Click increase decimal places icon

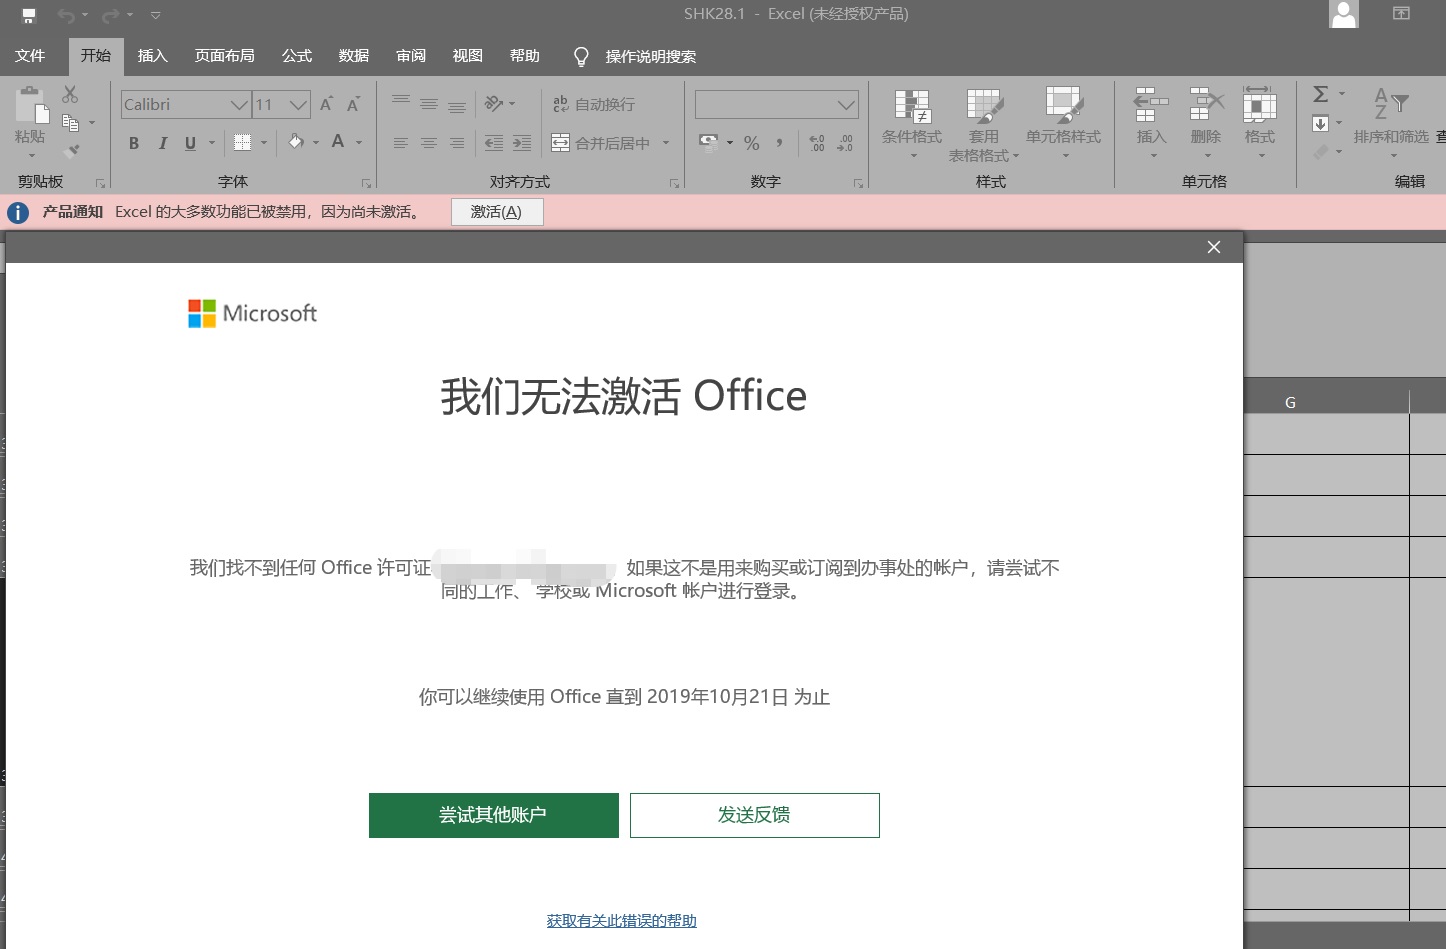pyautogui.click(x=817, y=143)
